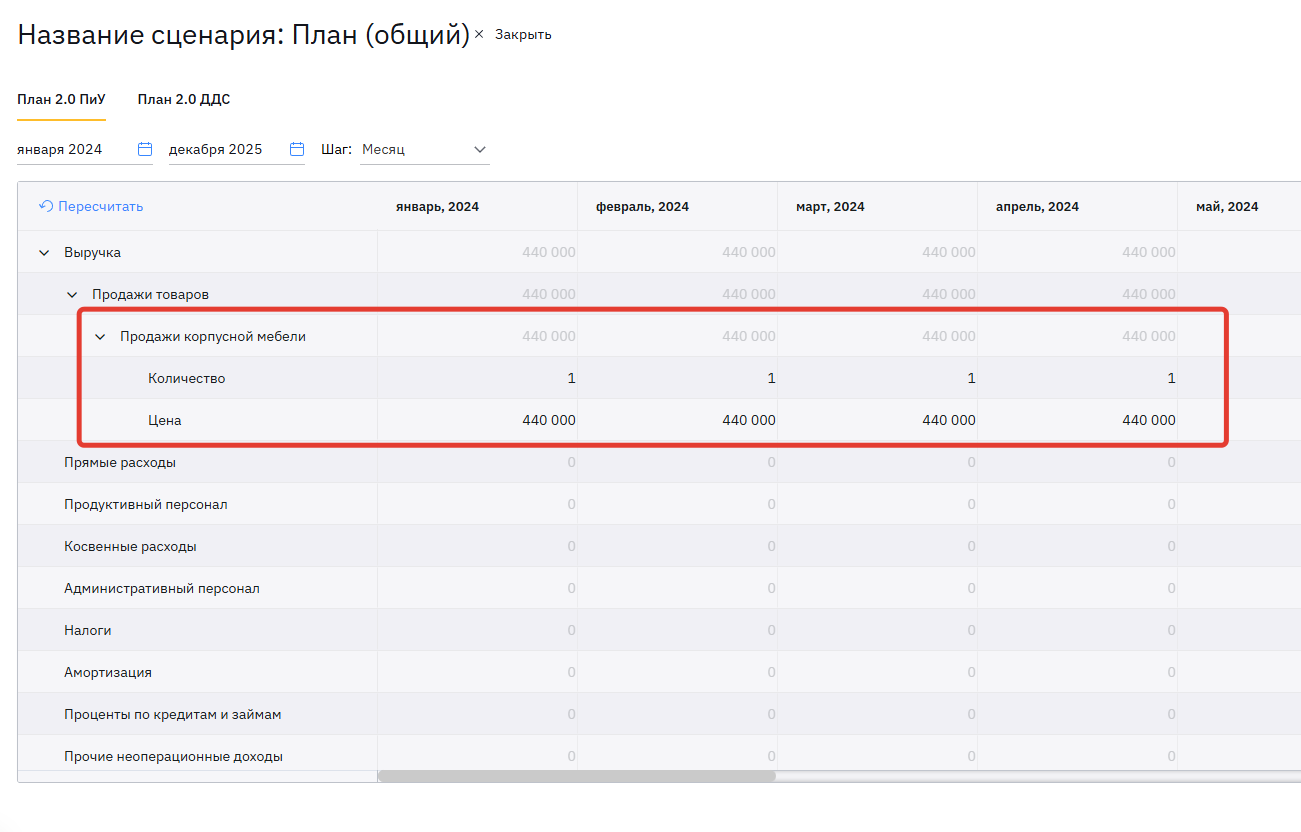This screenshot has width=1301, height=832.
Task: Open the Шаг Месяц dropdown
Action: [425, 149]
